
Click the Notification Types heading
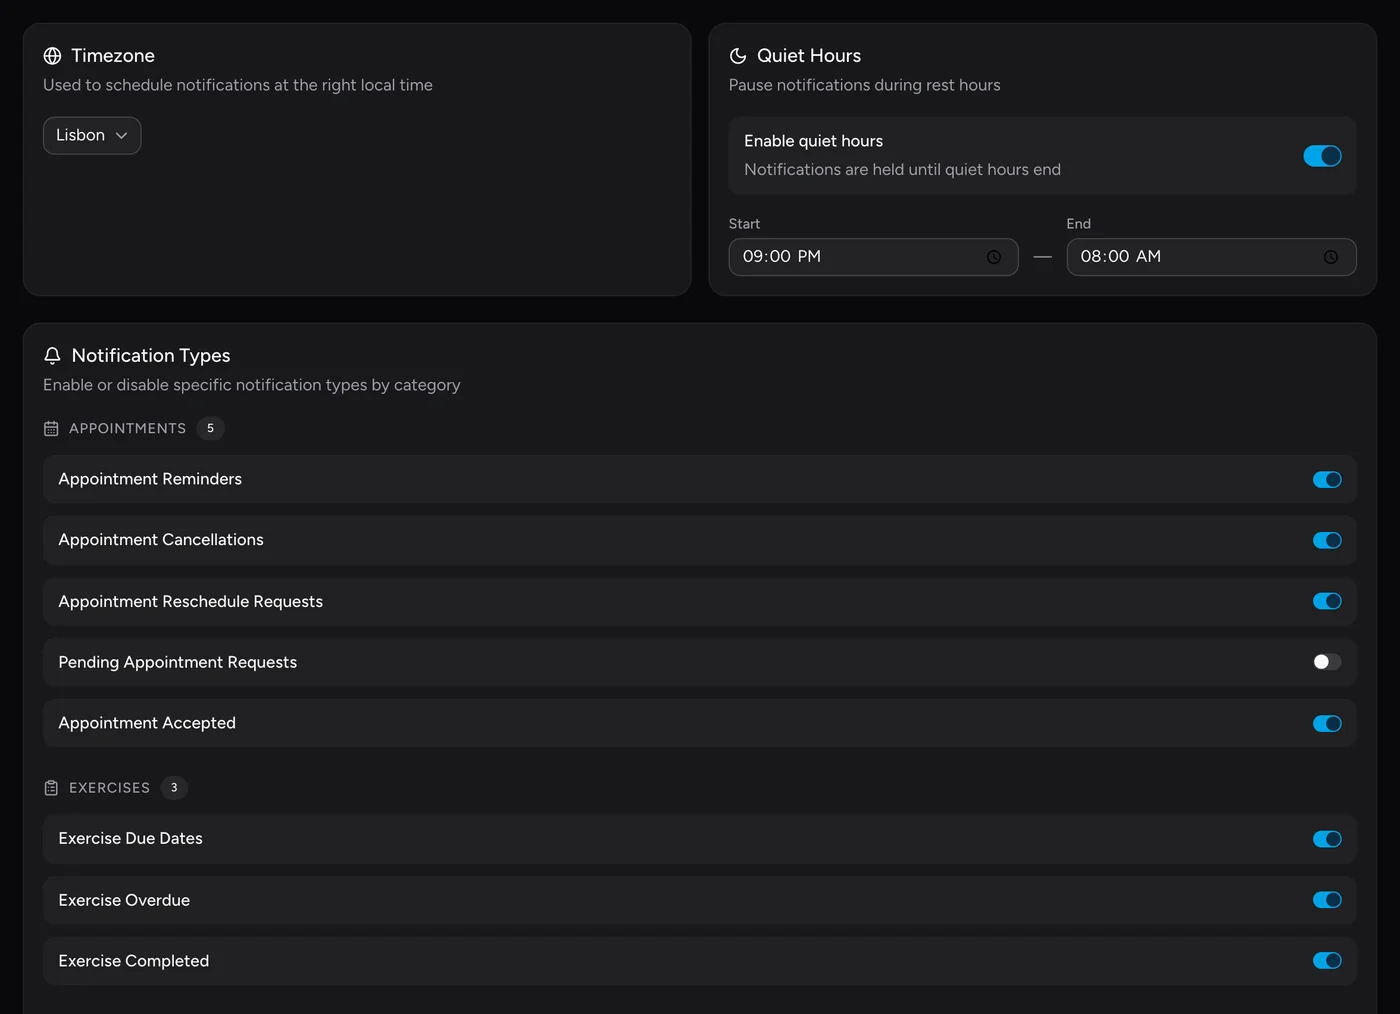point(151,356)
